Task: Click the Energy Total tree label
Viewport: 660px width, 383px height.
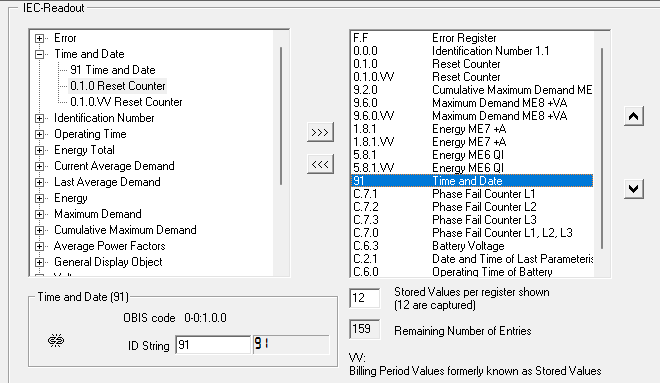Action: (84, 150)
